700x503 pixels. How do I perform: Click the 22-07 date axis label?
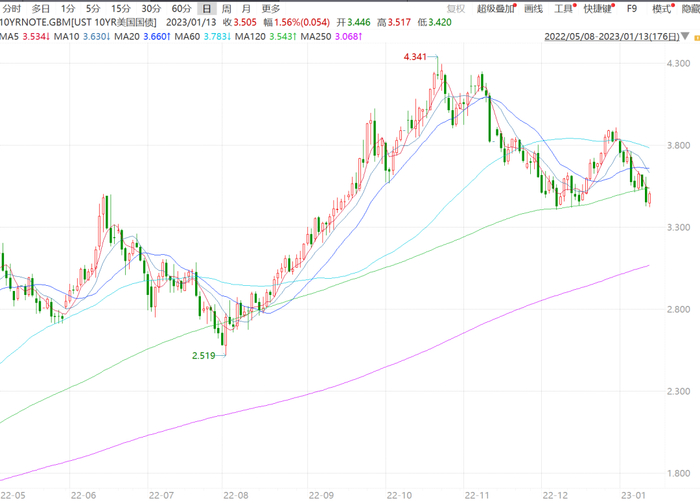(x=161, y=495)
